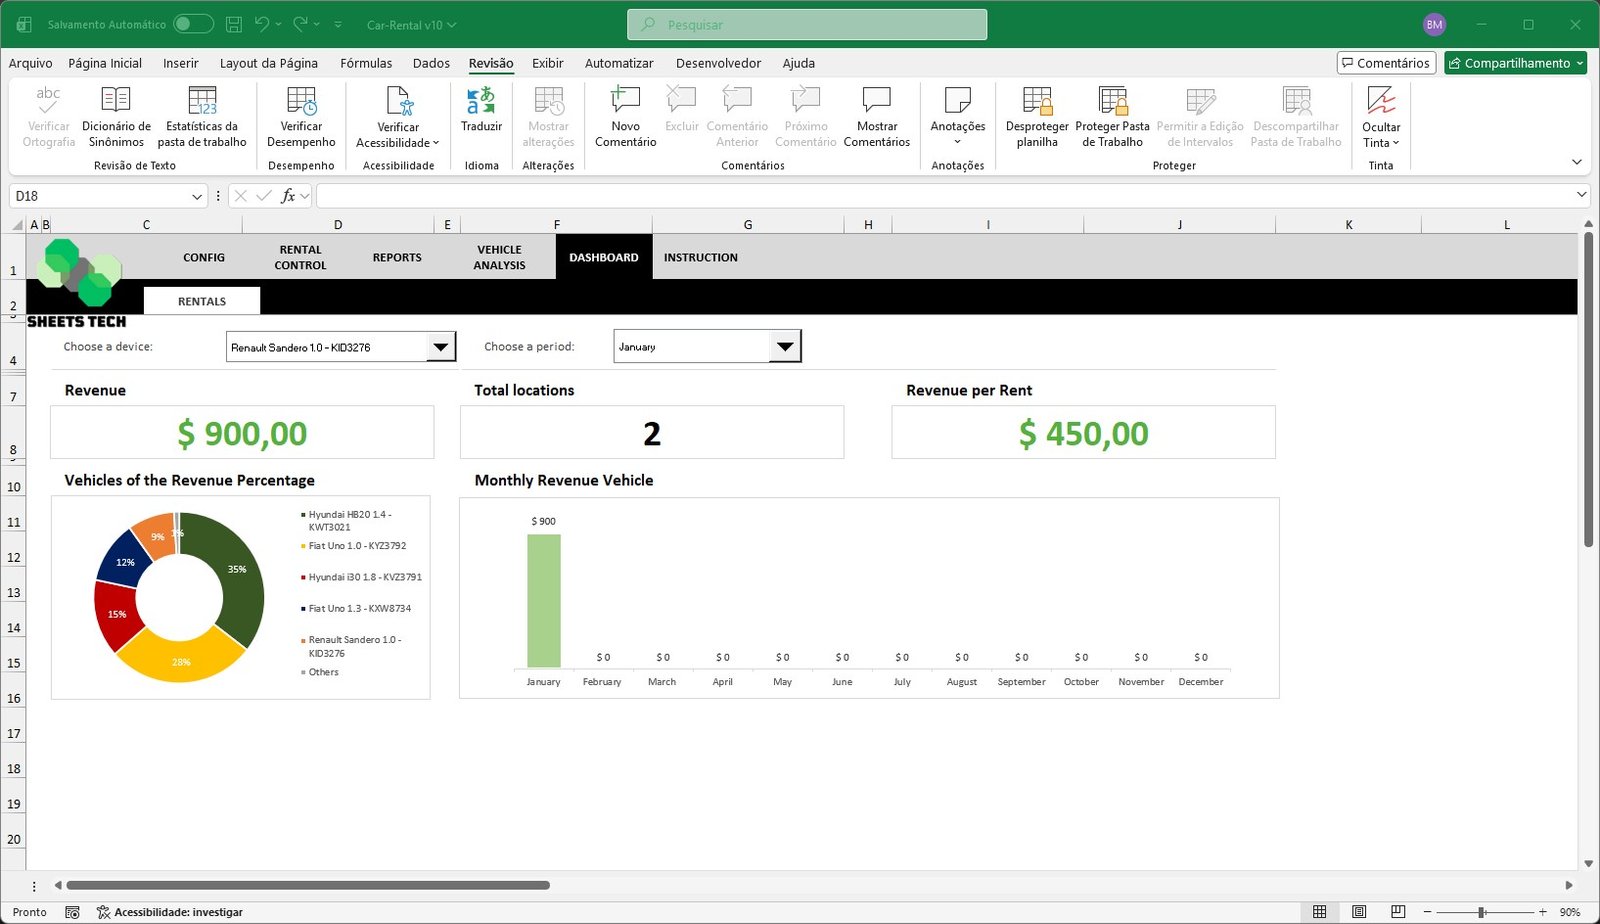Select the Verificar Ortografia tool
This screenshot has width=1600, height=924.
coord(47,115)
